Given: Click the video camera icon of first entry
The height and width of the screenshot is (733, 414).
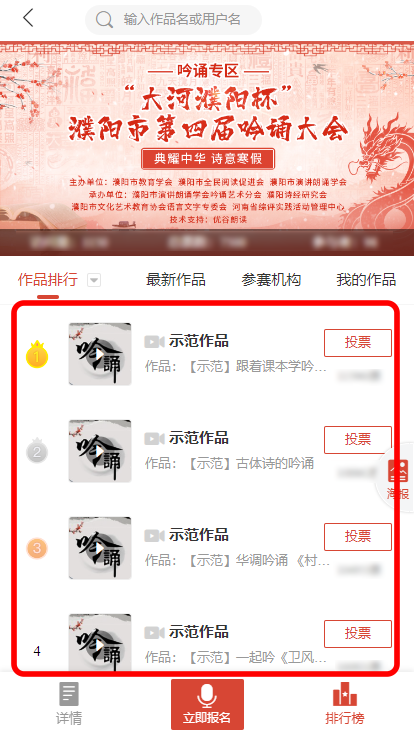Looking at the screenshot, I should pyautogui.click(x=155, y=342).
